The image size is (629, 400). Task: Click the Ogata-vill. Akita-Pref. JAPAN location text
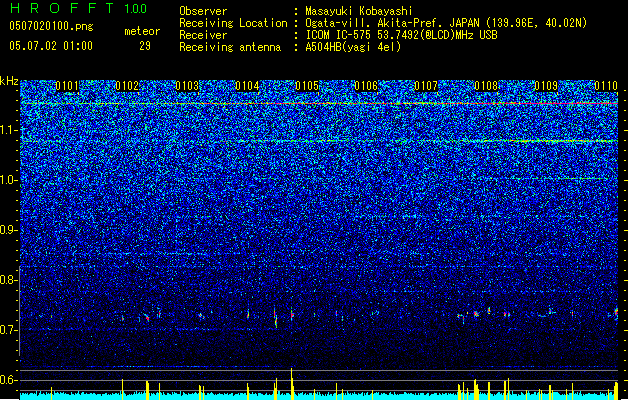click(446, 23)
